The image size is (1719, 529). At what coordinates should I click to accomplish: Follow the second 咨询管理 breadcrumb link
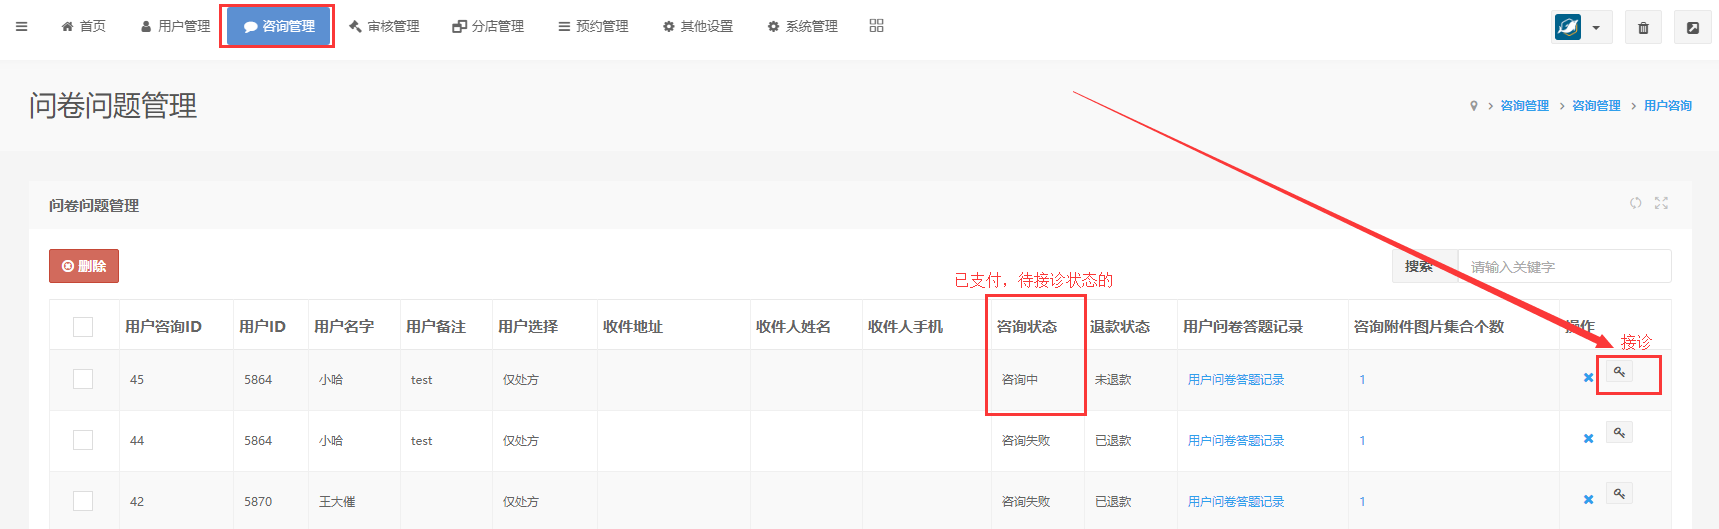coord(1596,106)
